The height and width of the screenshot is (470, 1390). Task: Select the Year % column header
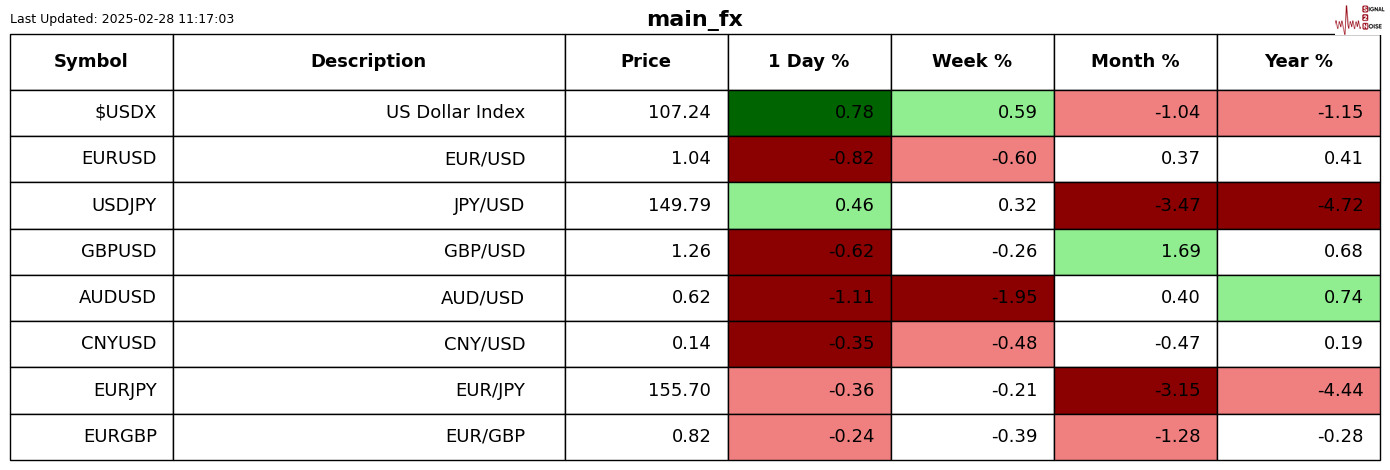tap(1298, 62)
